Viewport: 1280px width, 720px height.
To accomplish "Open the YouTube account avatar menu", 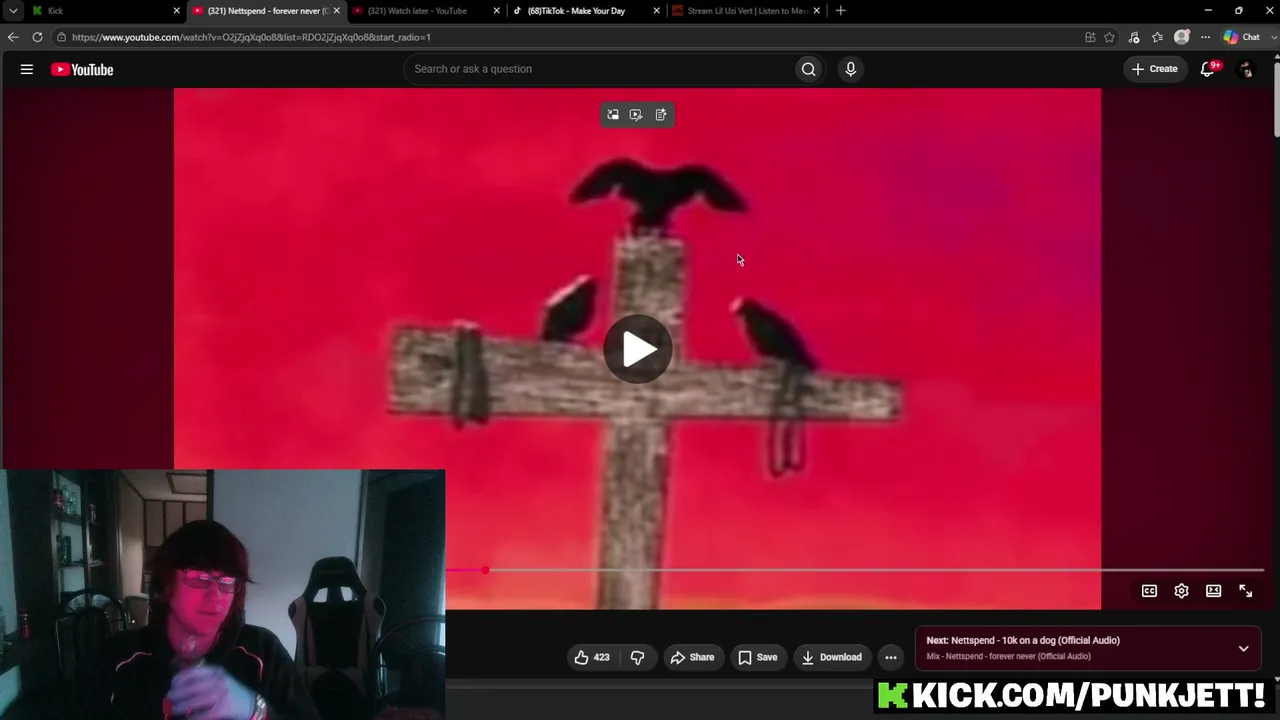I will [1246, 69].
